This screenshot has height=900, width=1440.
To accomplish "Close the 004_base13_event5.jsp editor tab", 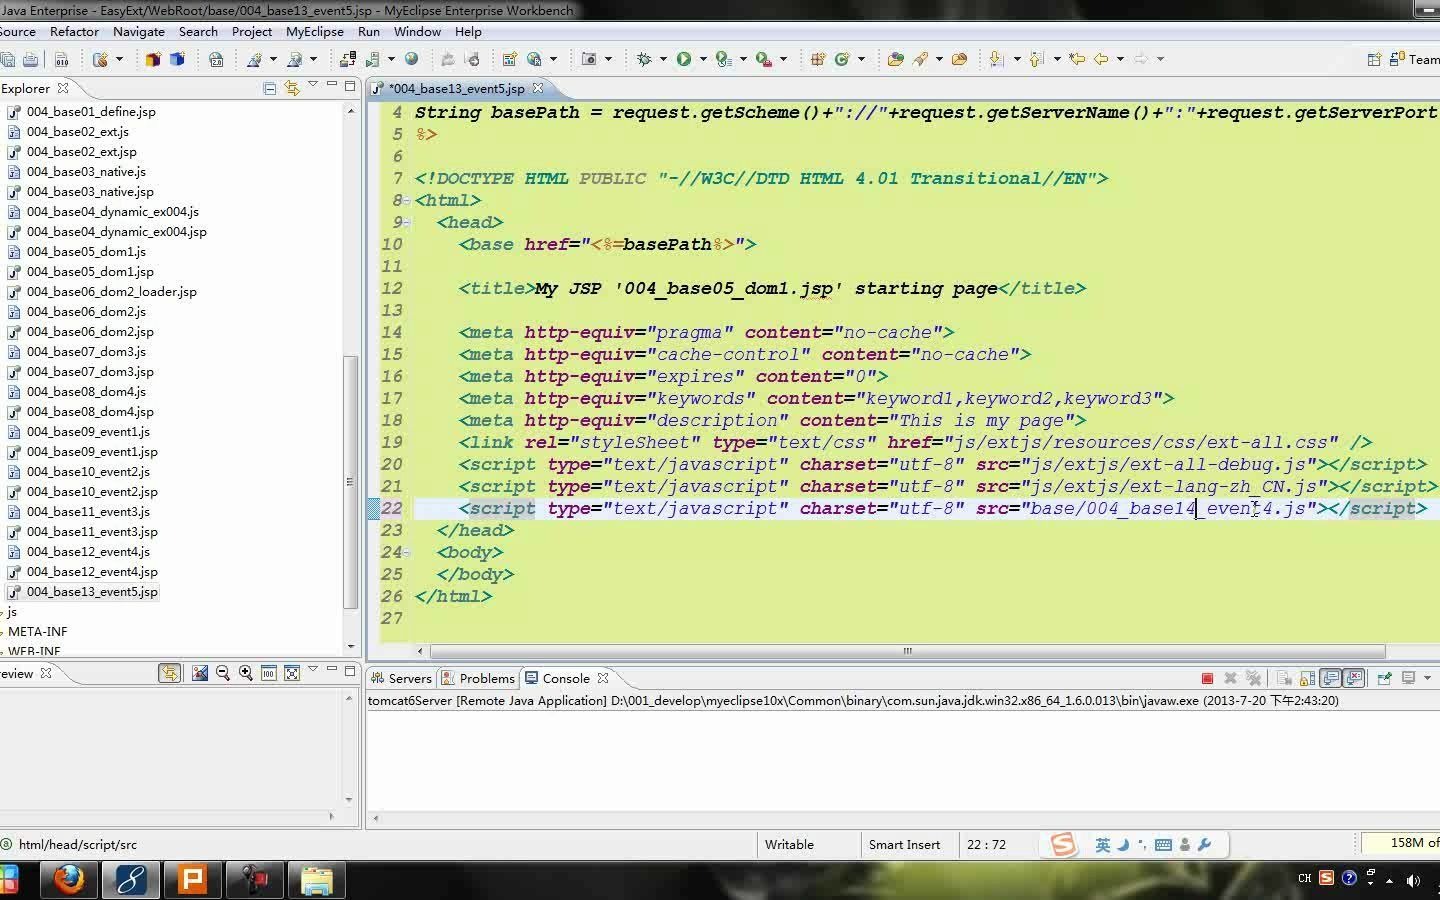I will click(x=538, y=88).
